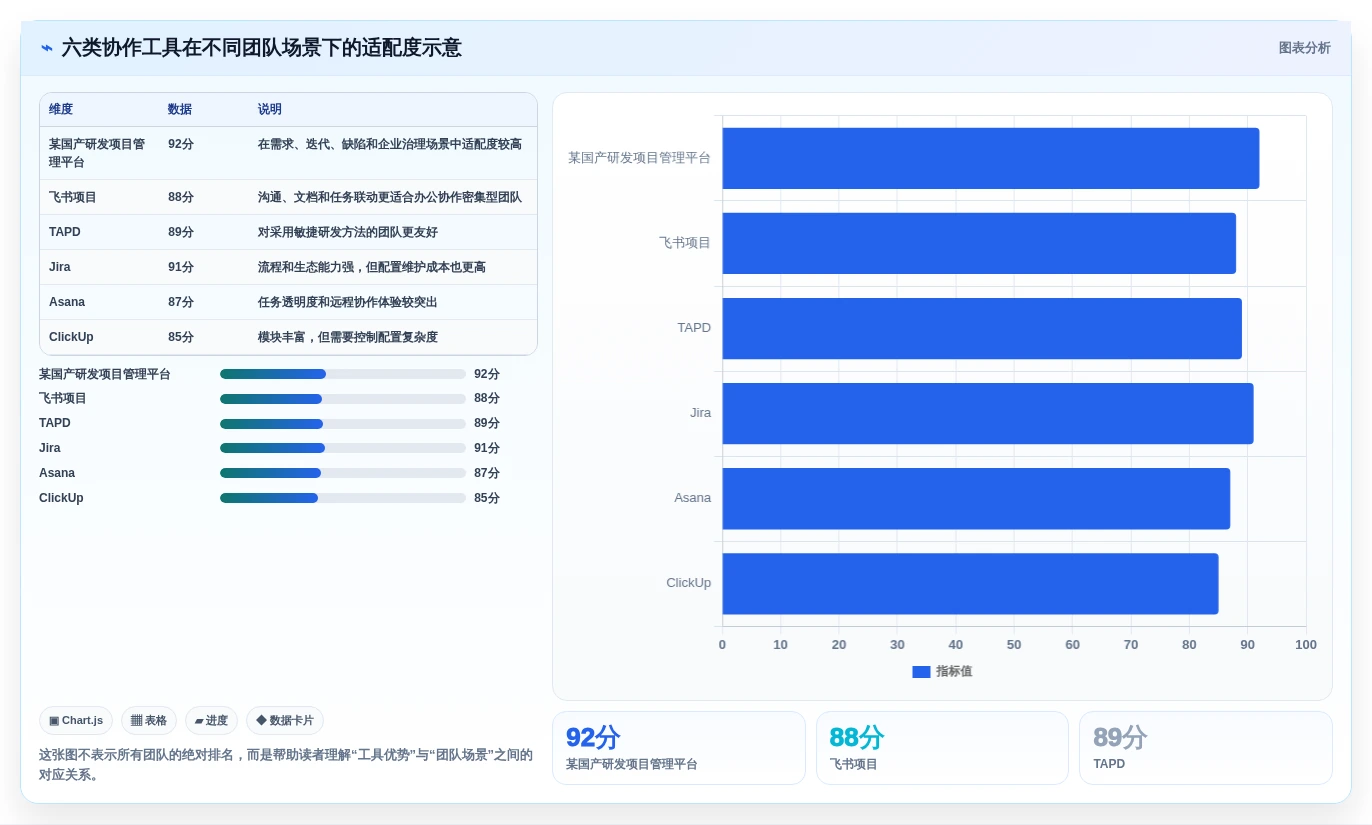Select the 表格 tag chip
1372x825 pixels.
tap(149, 720)
